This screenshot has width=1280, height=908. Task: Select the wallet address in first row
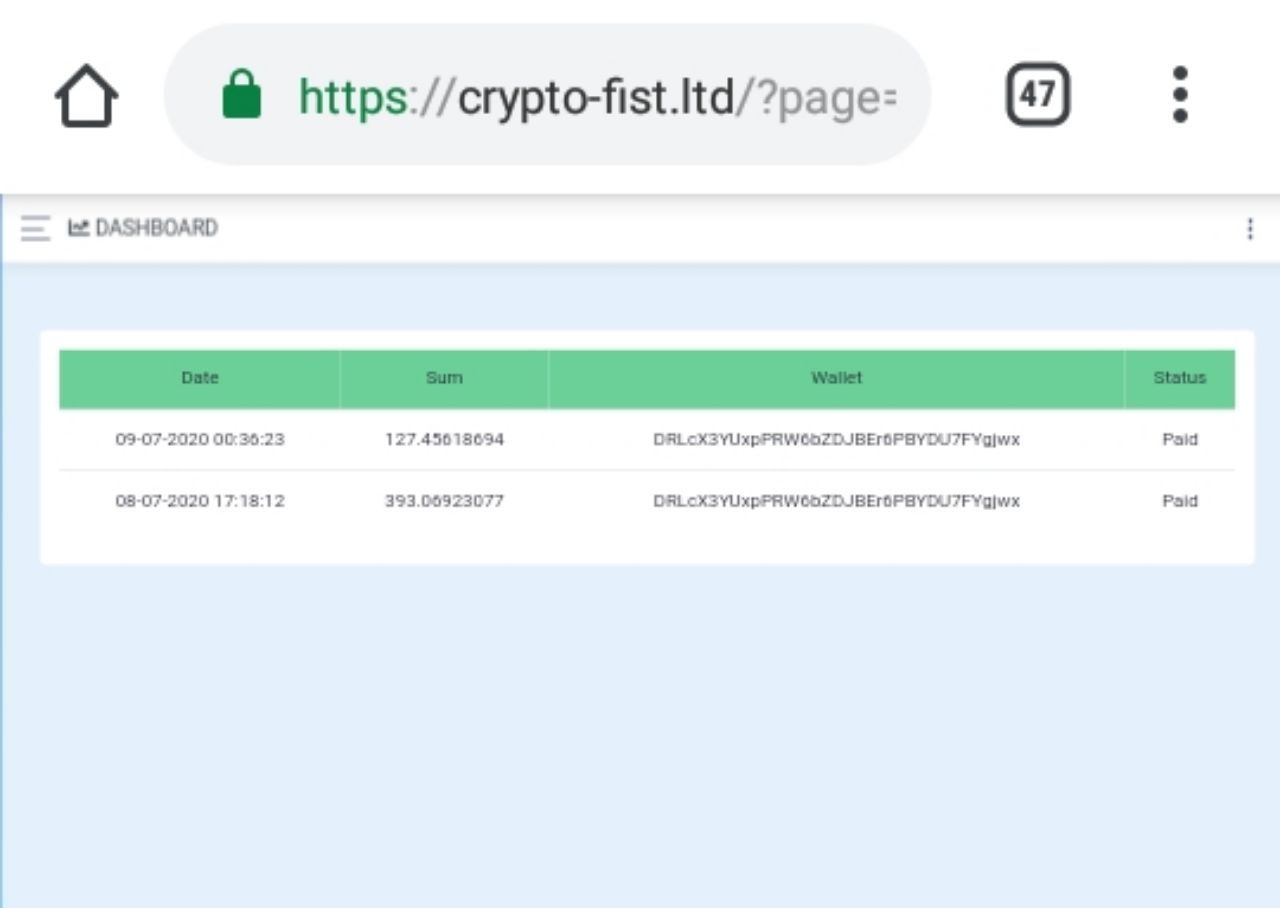(836, 439)
